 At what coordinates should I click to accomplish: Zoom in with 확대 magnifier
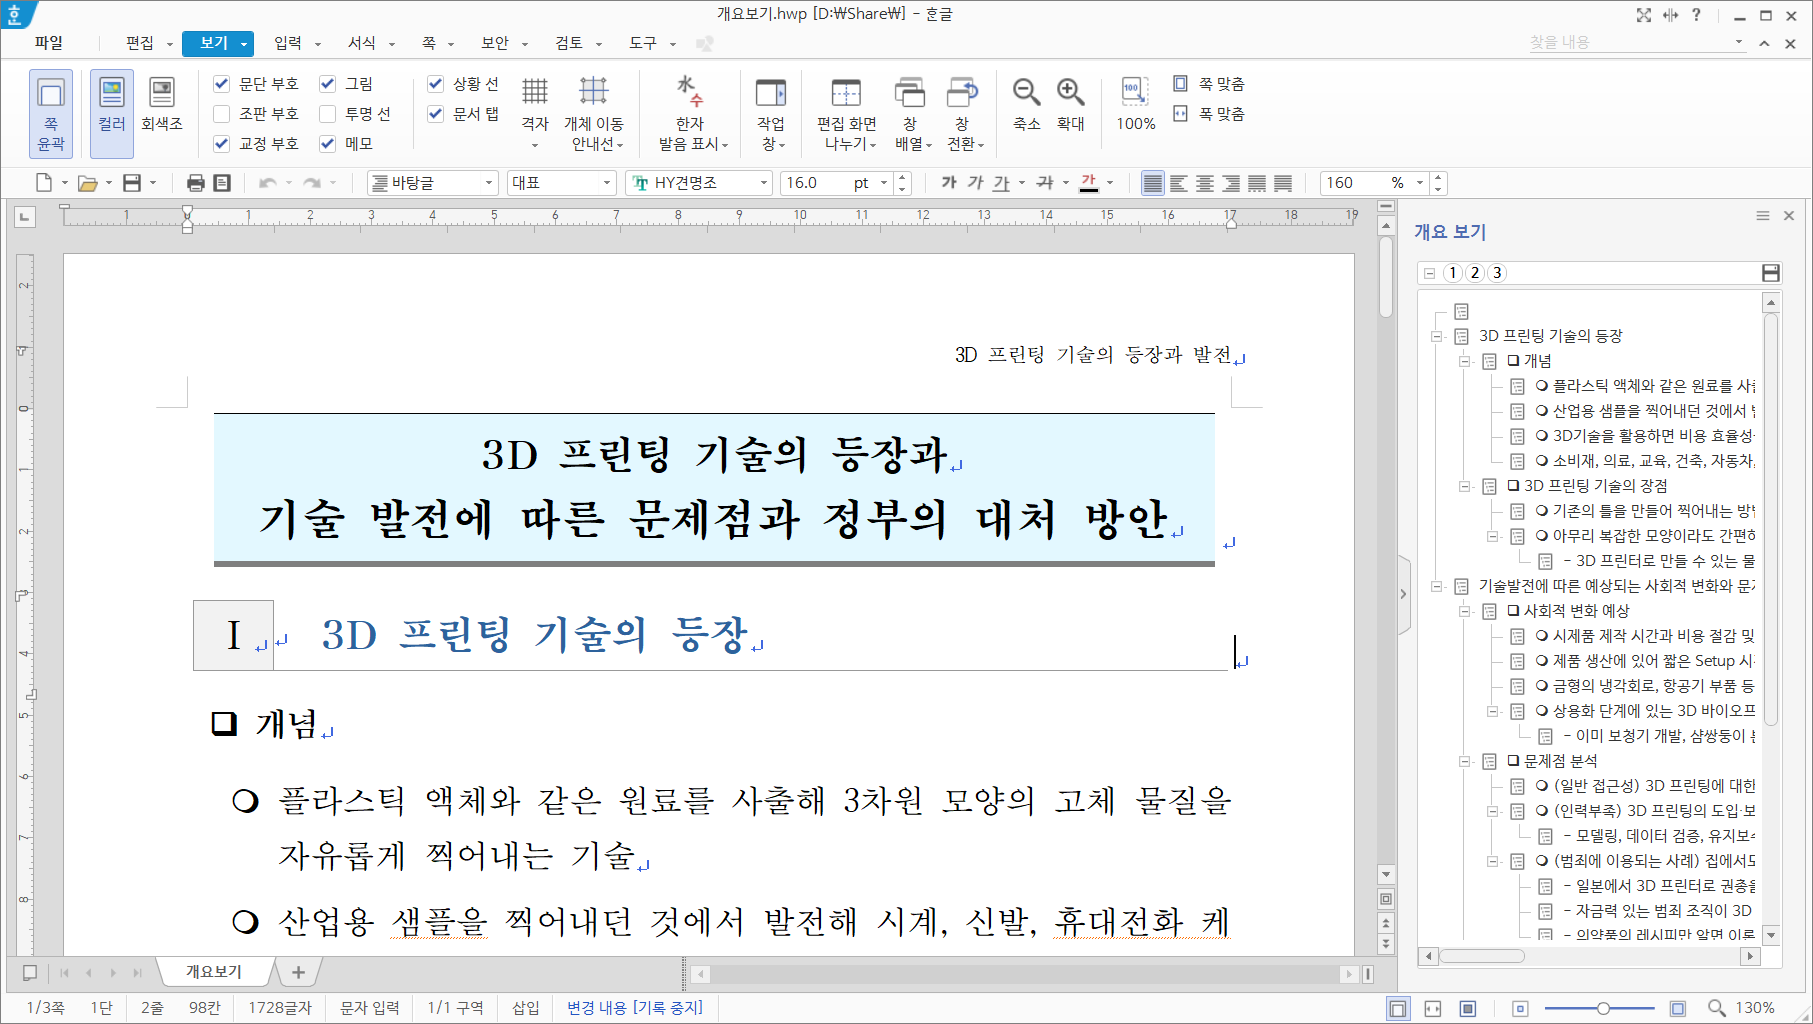(1071, 104)
